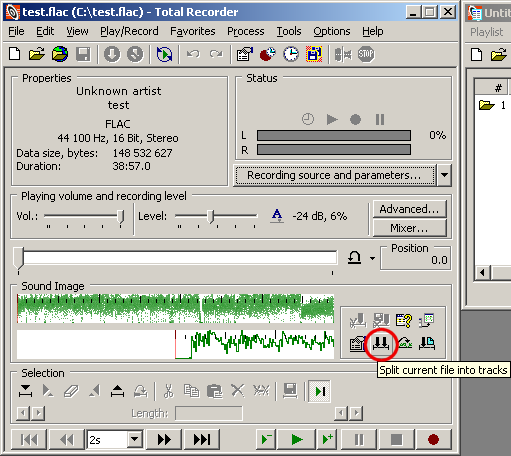The width and height of the screenshot is (511, 456).
Task: Click the Stop square button
Action: pyautogui.click(x=396, y=439)
